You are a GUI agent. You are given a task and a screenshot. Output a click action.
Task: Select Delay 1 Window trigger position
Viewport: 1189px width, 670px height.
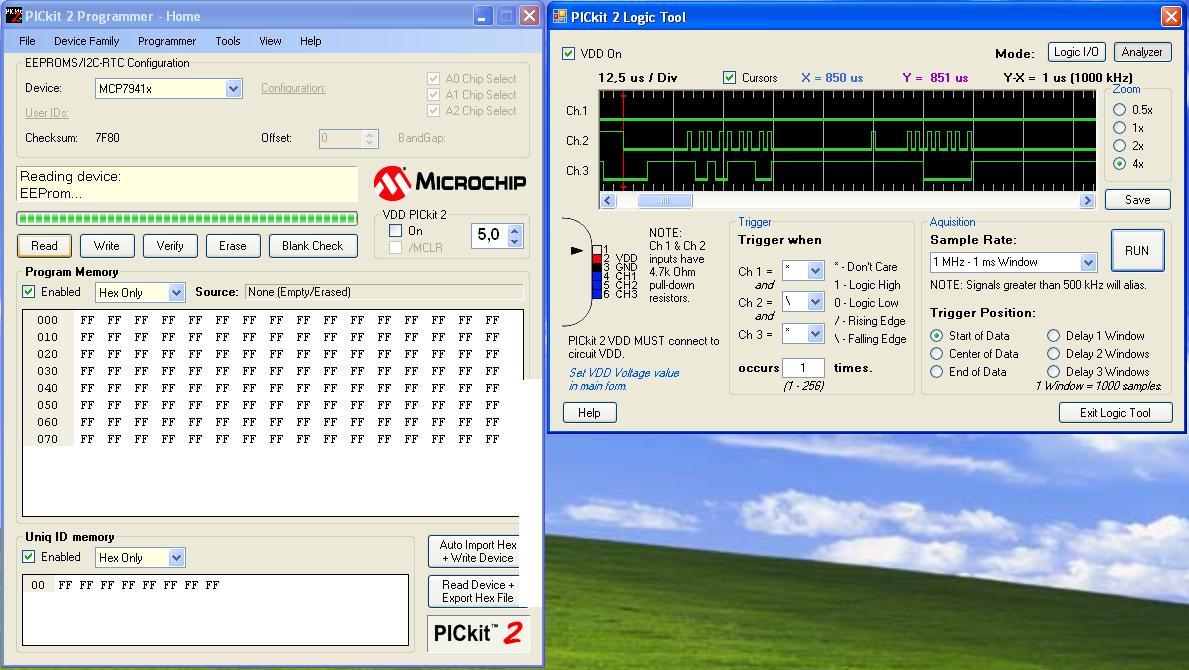pos(1053,336)
